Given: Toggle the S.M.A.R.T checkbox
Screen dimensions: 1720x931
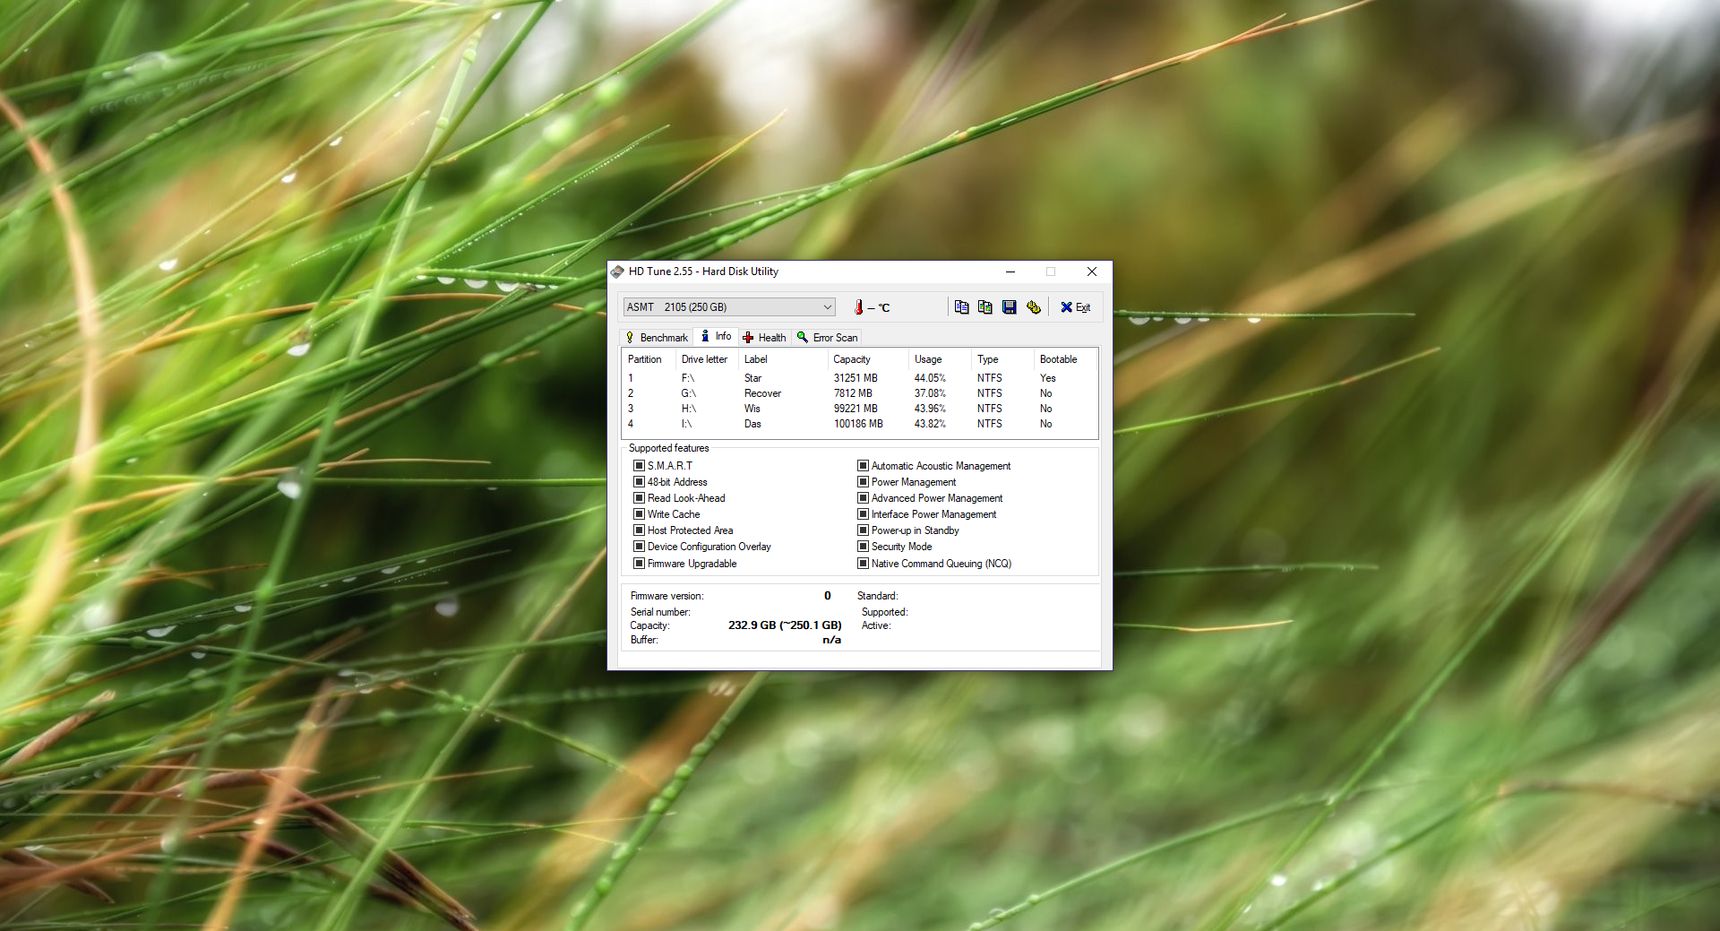Looking at the screenshot, I should [639, 466].
